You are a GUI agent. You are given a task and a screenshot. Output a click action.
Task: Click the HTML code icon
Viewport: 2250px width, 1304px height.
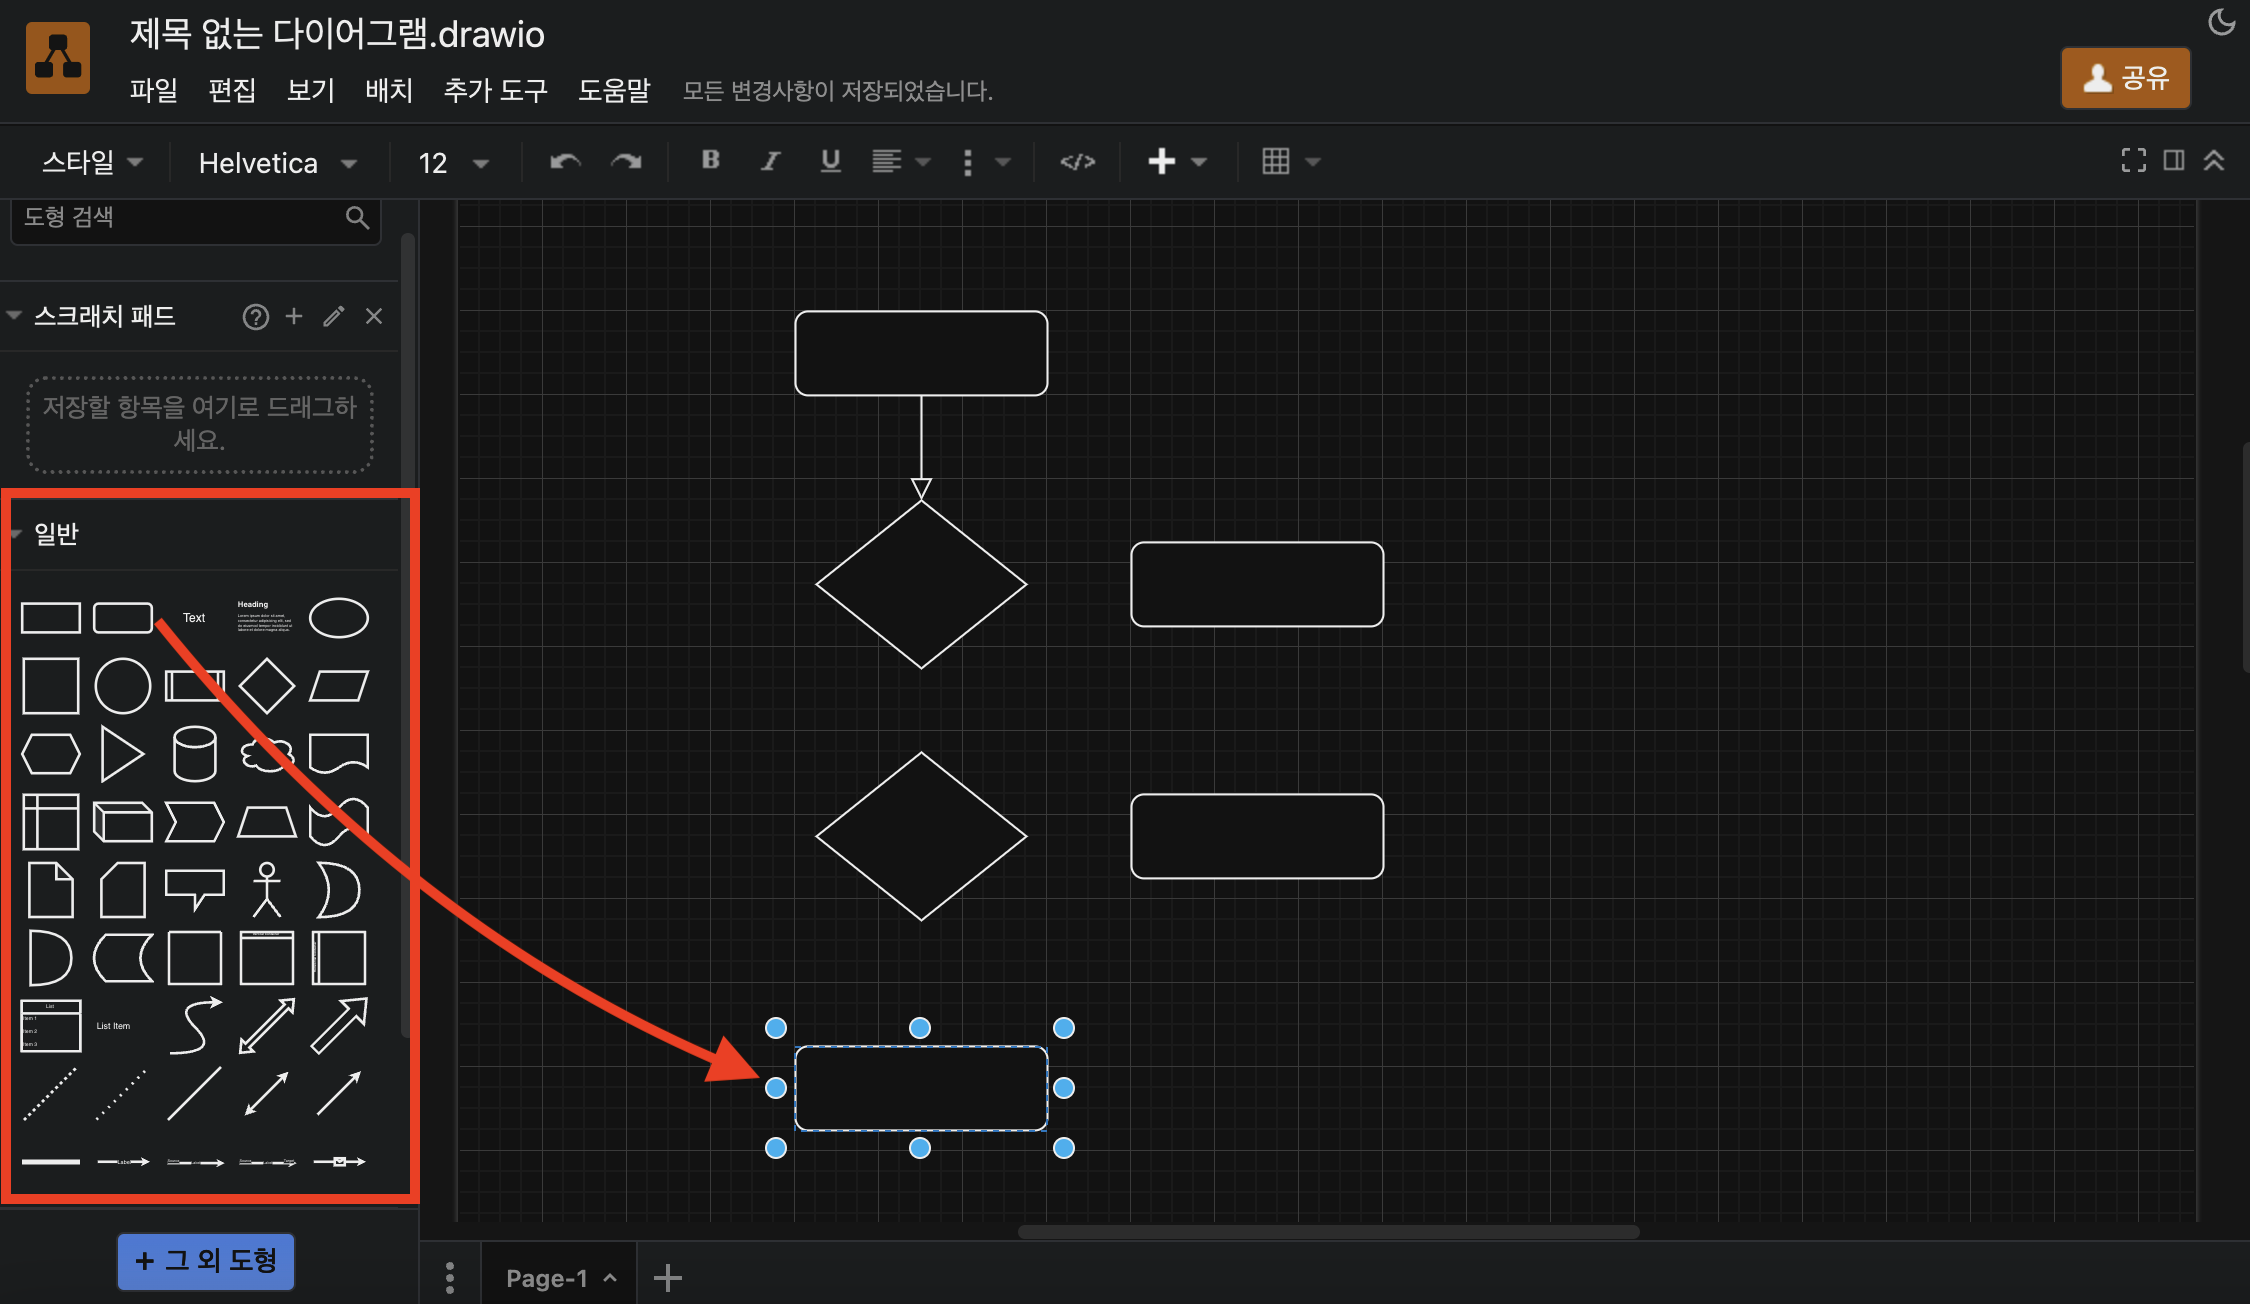coord(1077,161)
